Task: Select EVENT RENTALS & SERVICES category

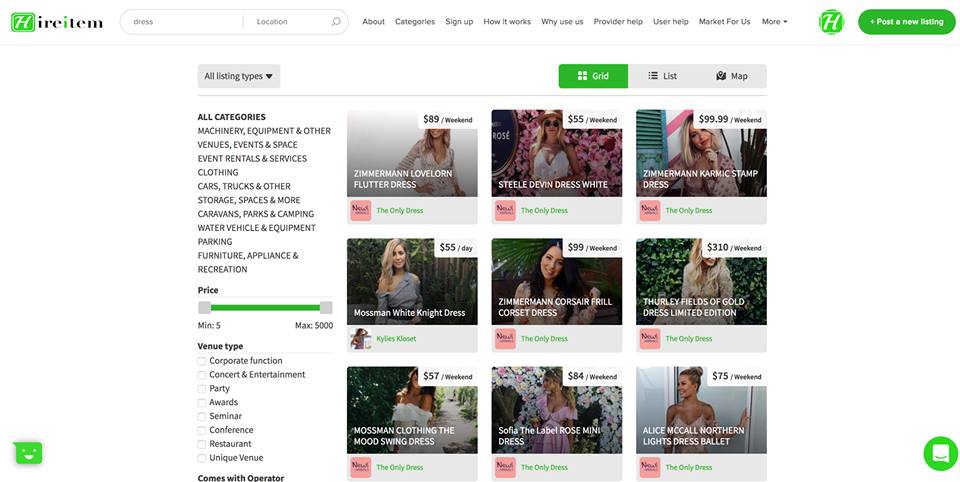Action: [x=252, y=158]
